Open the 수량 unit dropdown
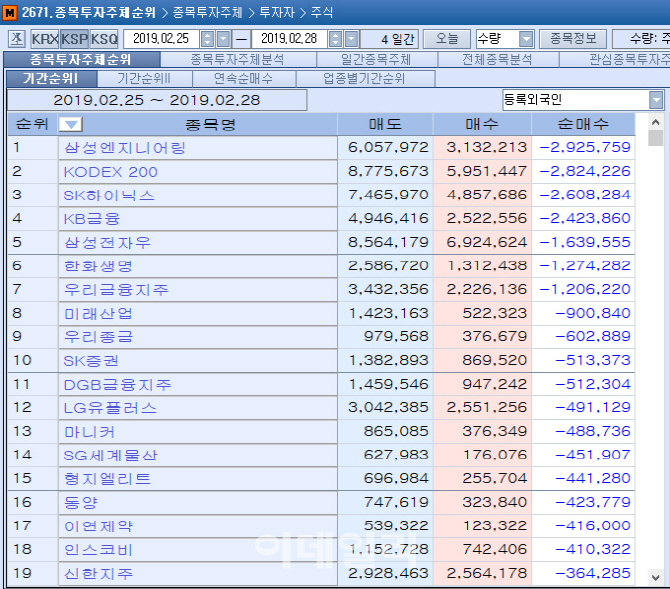The height and width of the screenshot is (589, 670). [526, 39]
